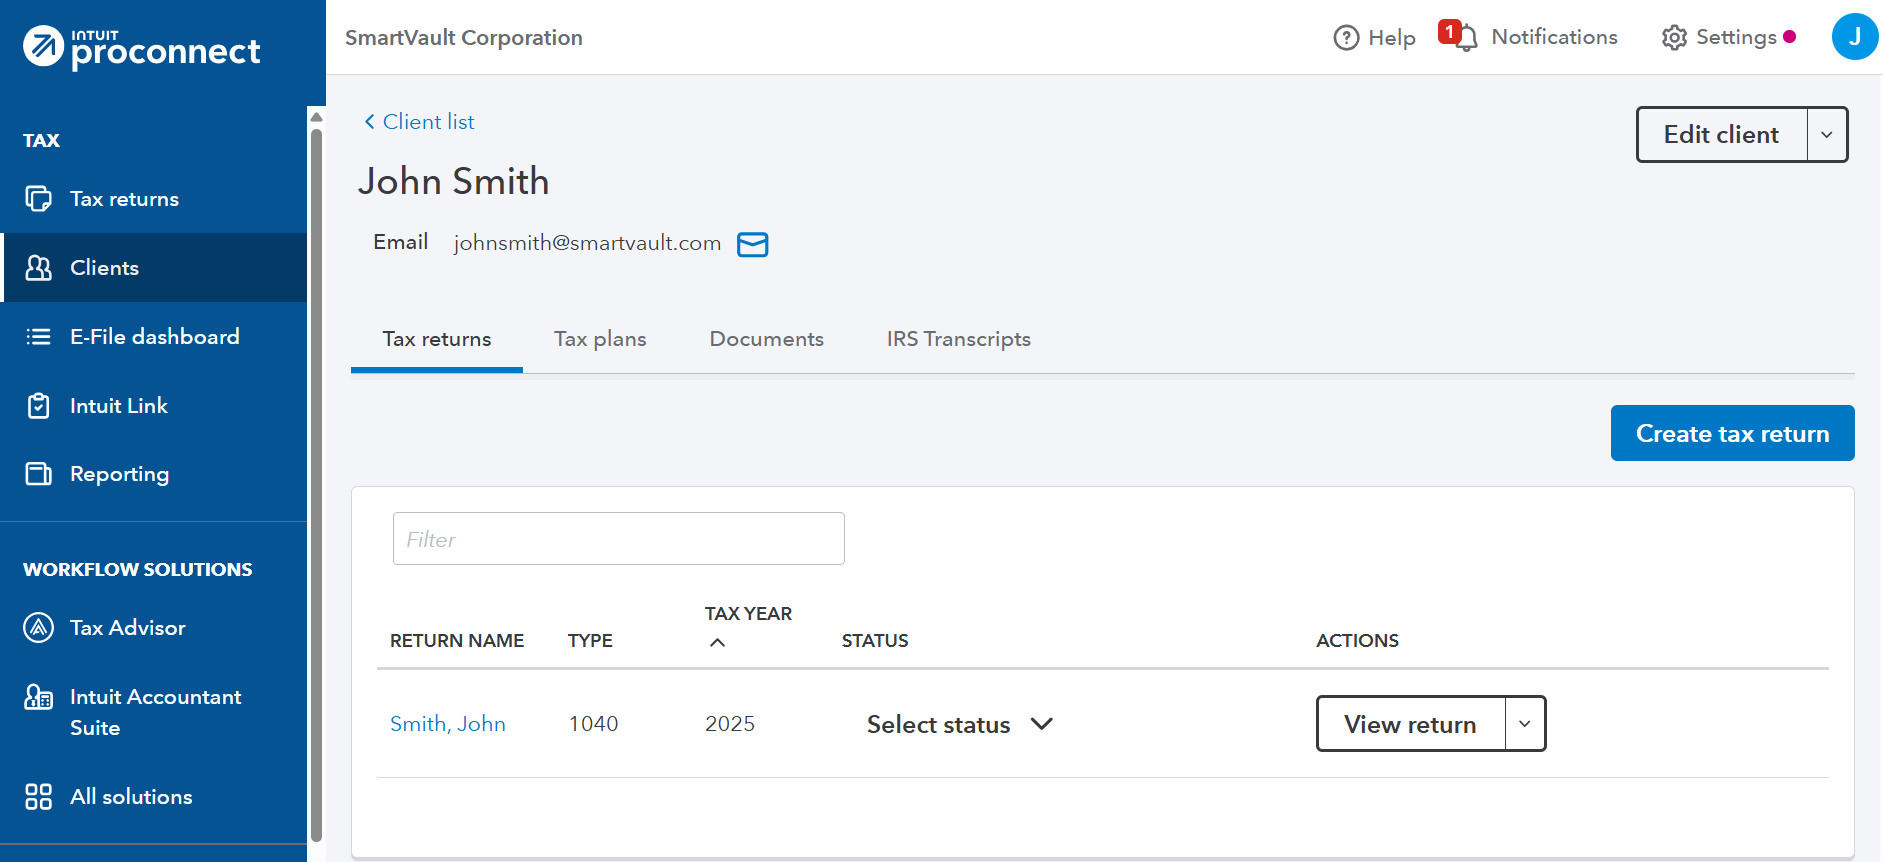Click the Status column header
This screenshot has width=1883, height=862.
click(x=875, y=641)
